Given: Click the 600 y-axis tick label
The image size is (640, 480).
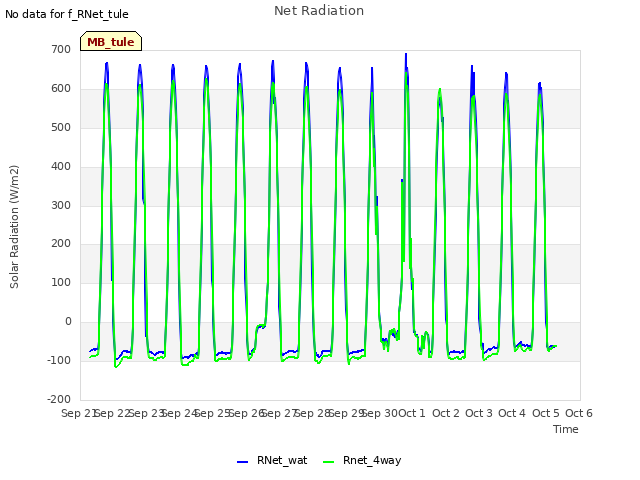Looking at the screenshot, I should click(x=61, y=88).
